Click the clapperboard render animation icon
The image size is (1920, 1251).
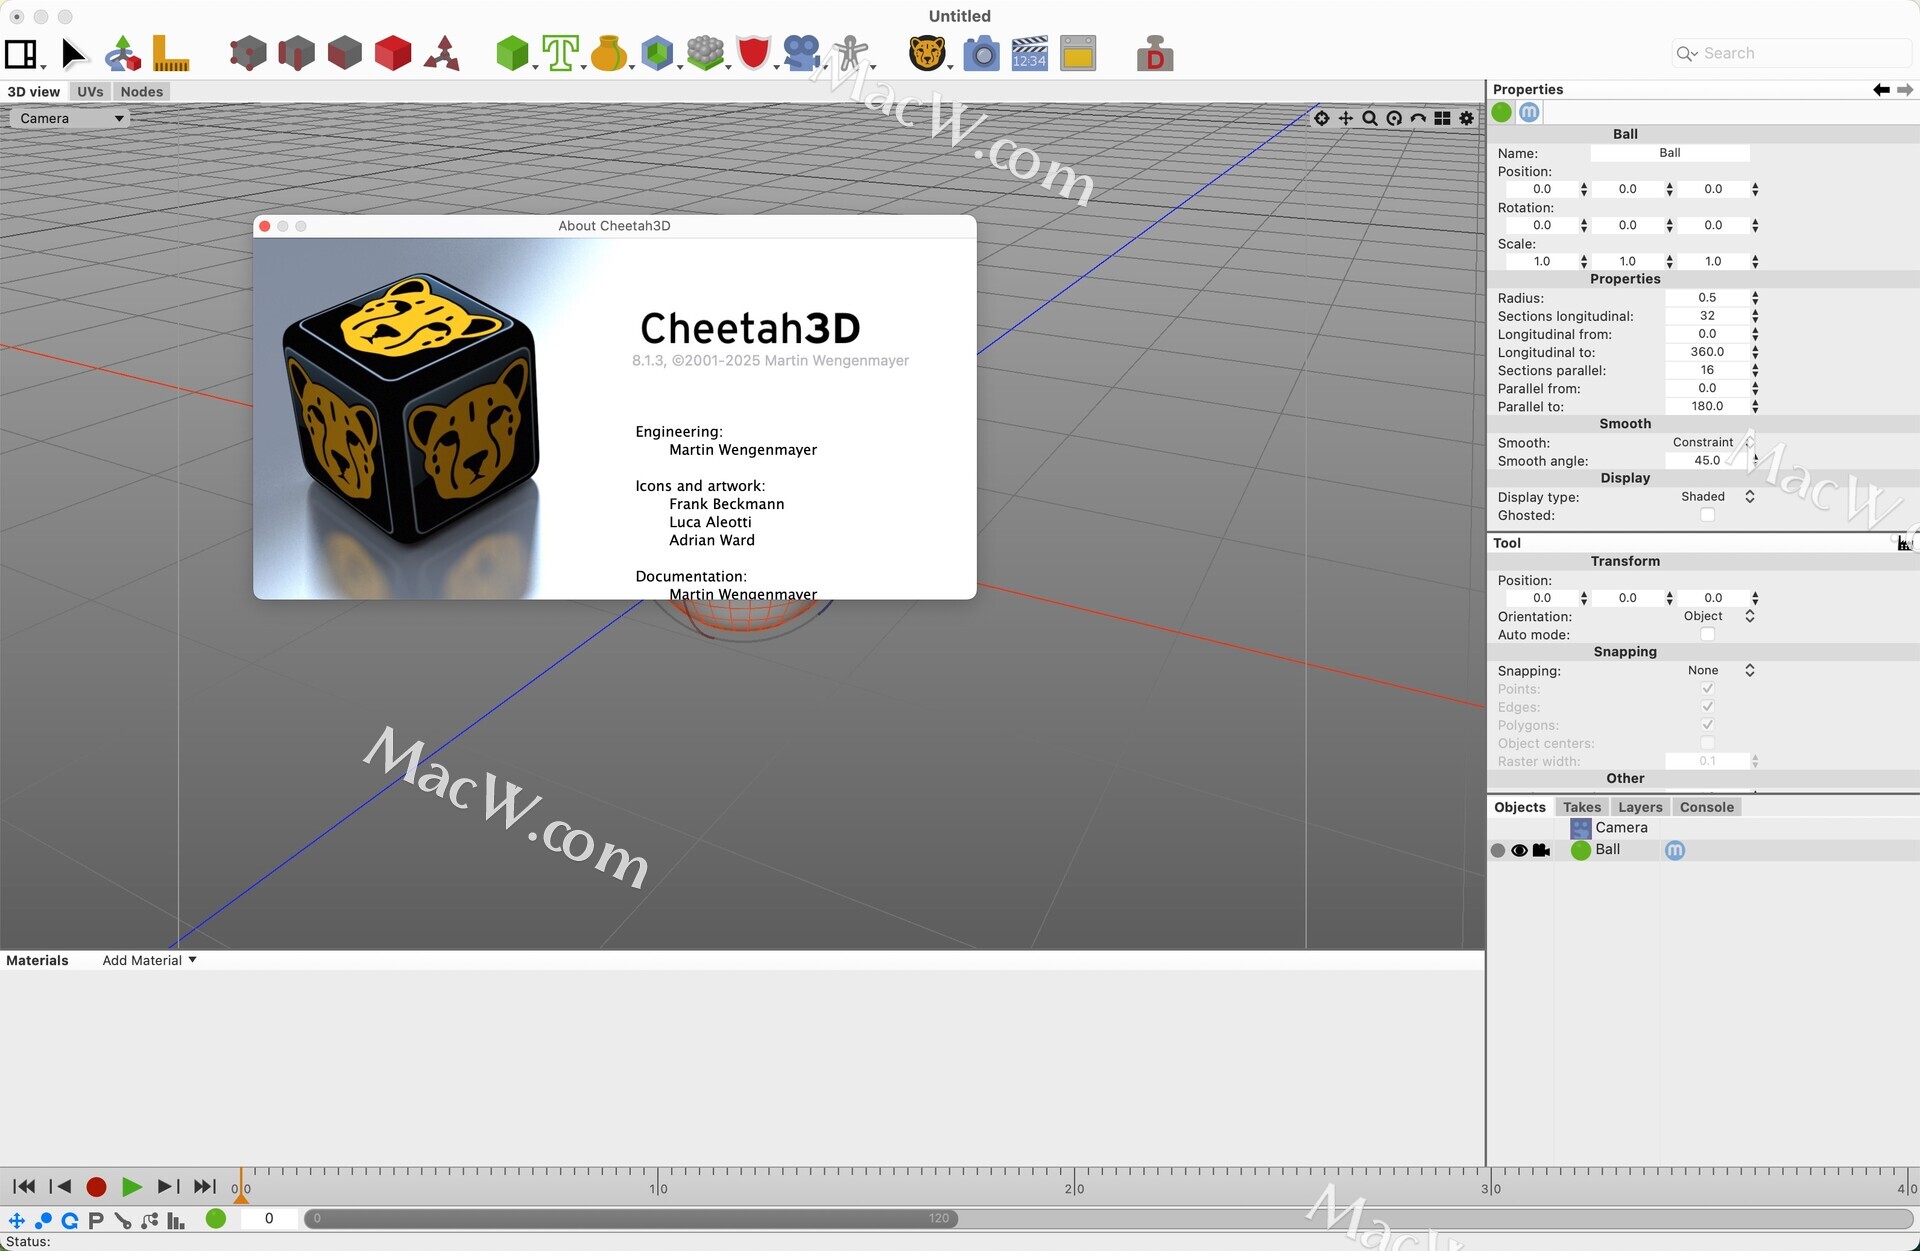pyautogui.click(x=1029, y=53)
